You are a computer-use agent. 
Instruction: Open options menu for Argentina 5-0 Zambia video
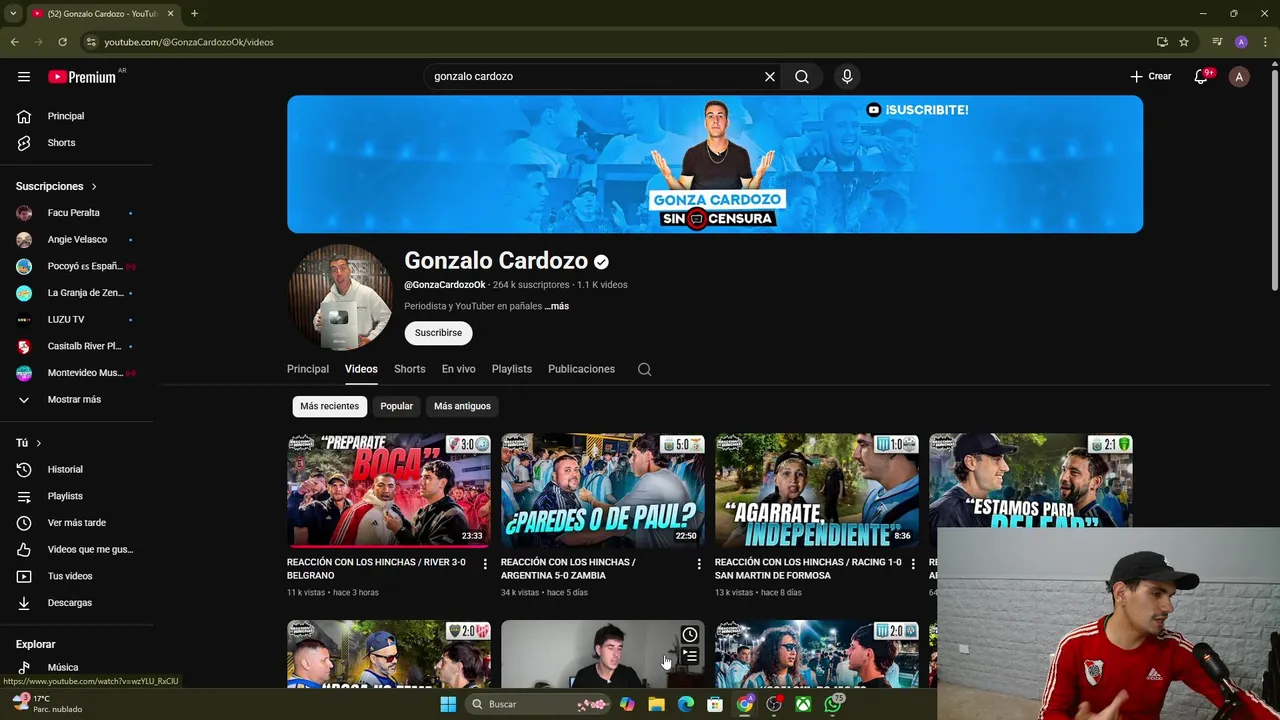click(x=699, y=564)
